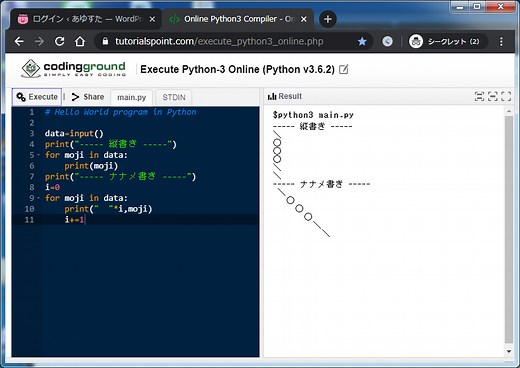Screen dimensions: 520x368
Task: Click code line 3 data=input()
Action: (74, 134)
